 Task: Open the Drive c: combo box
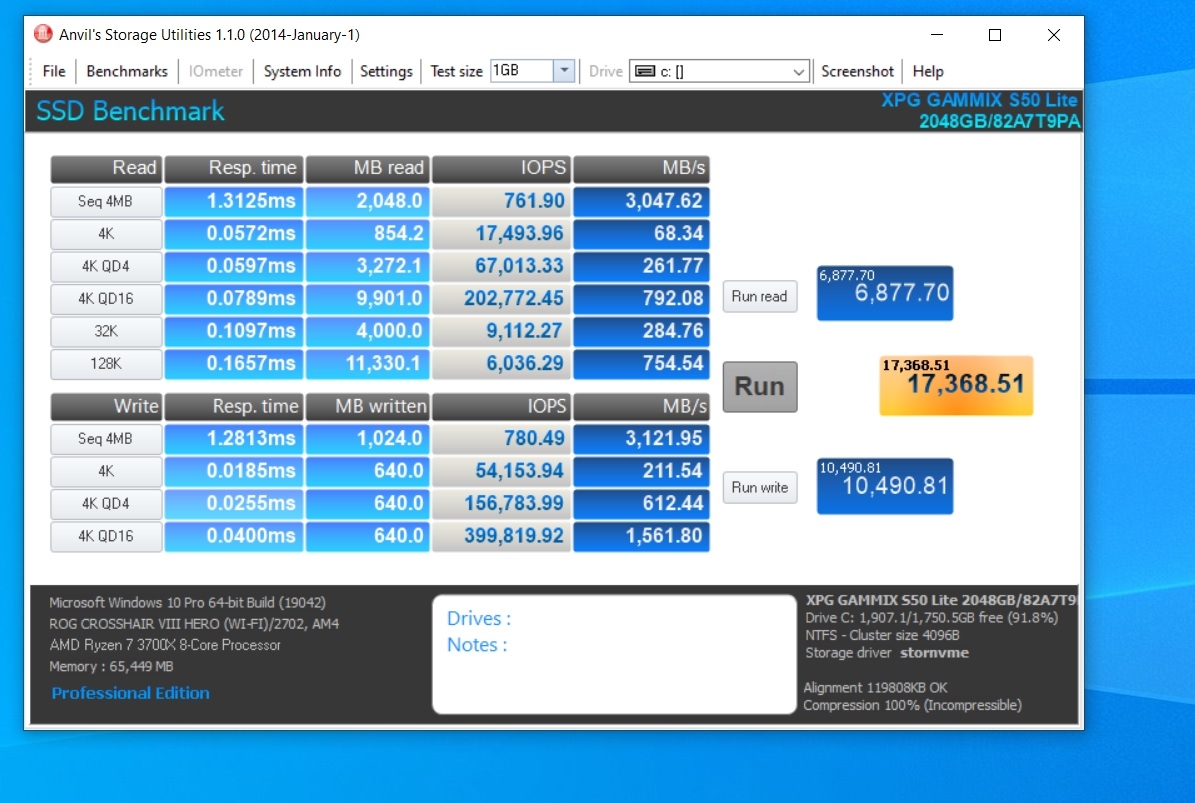(719, 72)
